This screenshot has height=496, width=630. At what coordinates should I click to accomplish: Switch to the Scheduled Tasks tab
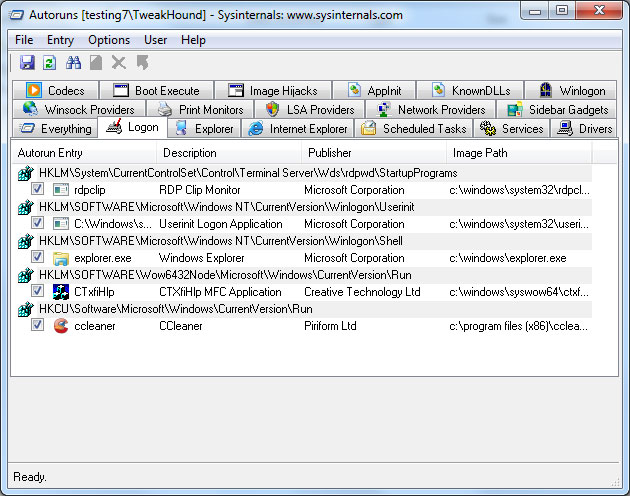pos(414,128)
